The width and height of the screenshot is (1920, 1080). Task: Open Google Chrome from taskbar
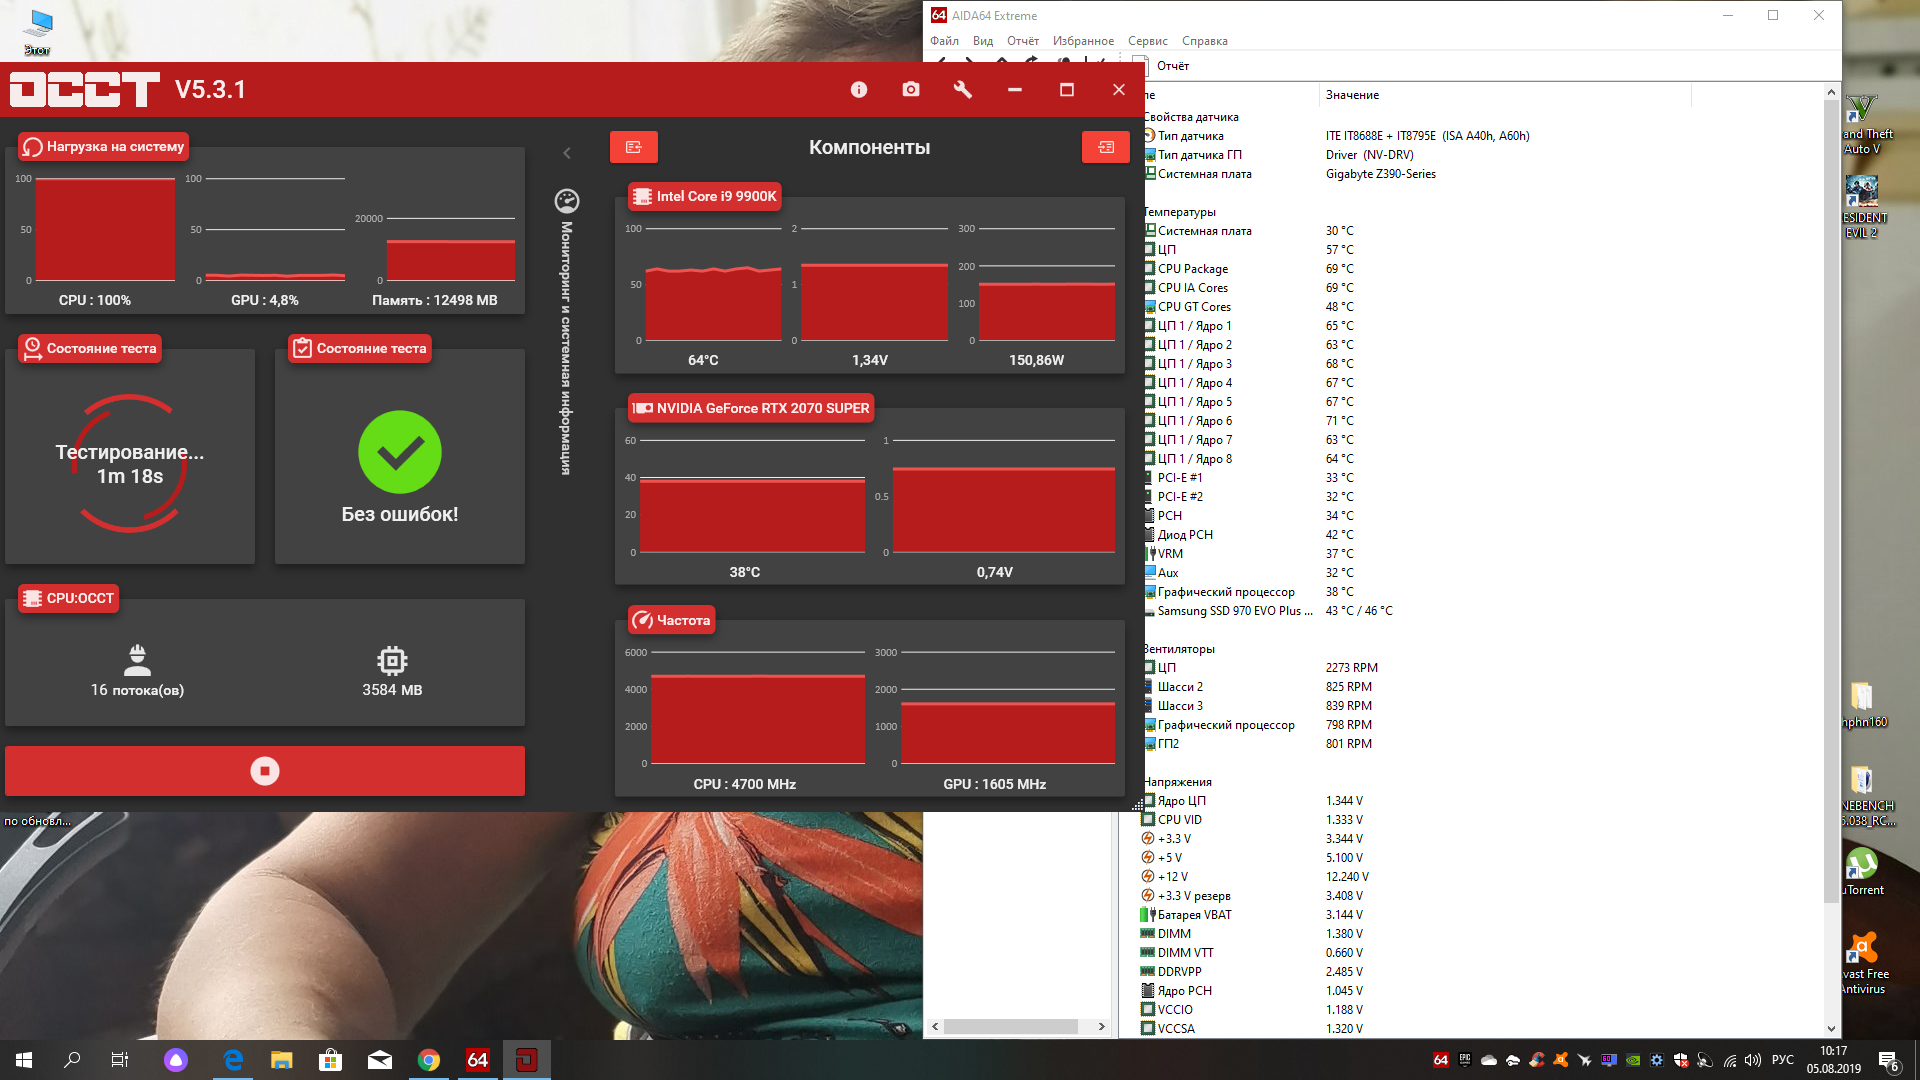point(429,1060)
